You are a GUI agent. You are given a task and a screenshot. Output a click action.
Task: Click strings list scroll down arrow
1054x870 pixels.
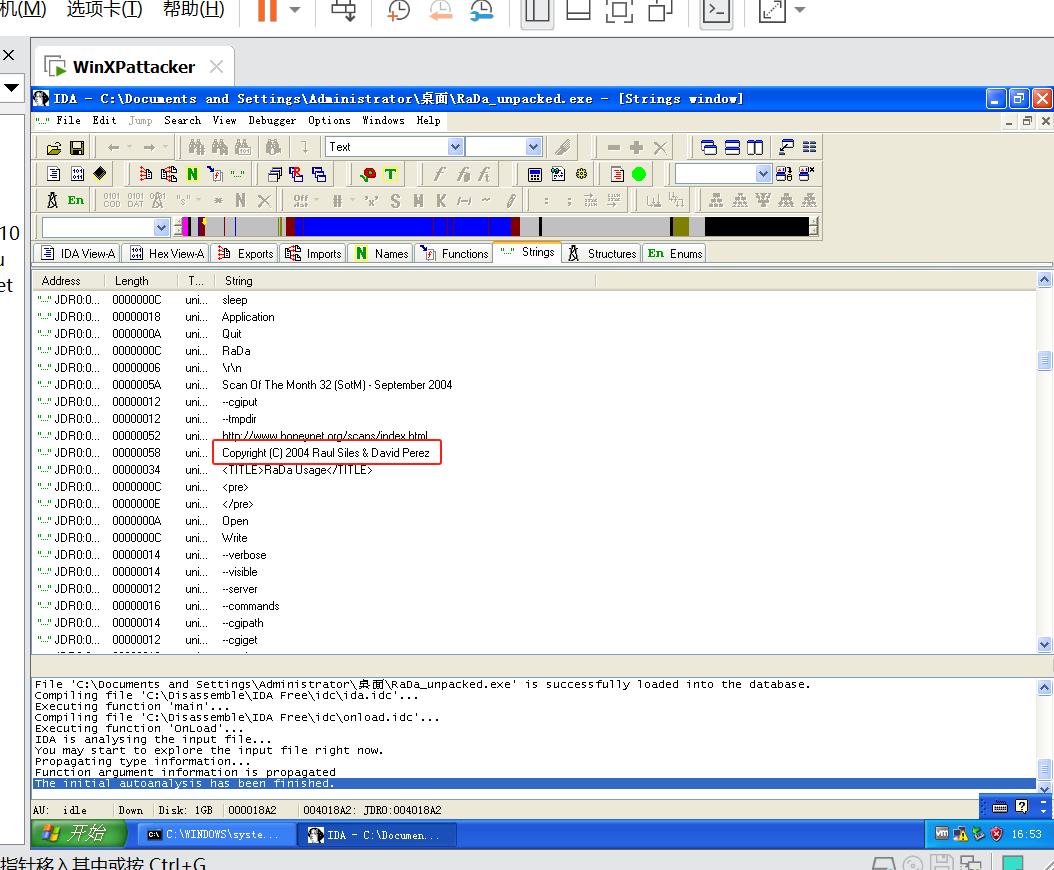click(1044, 644)
